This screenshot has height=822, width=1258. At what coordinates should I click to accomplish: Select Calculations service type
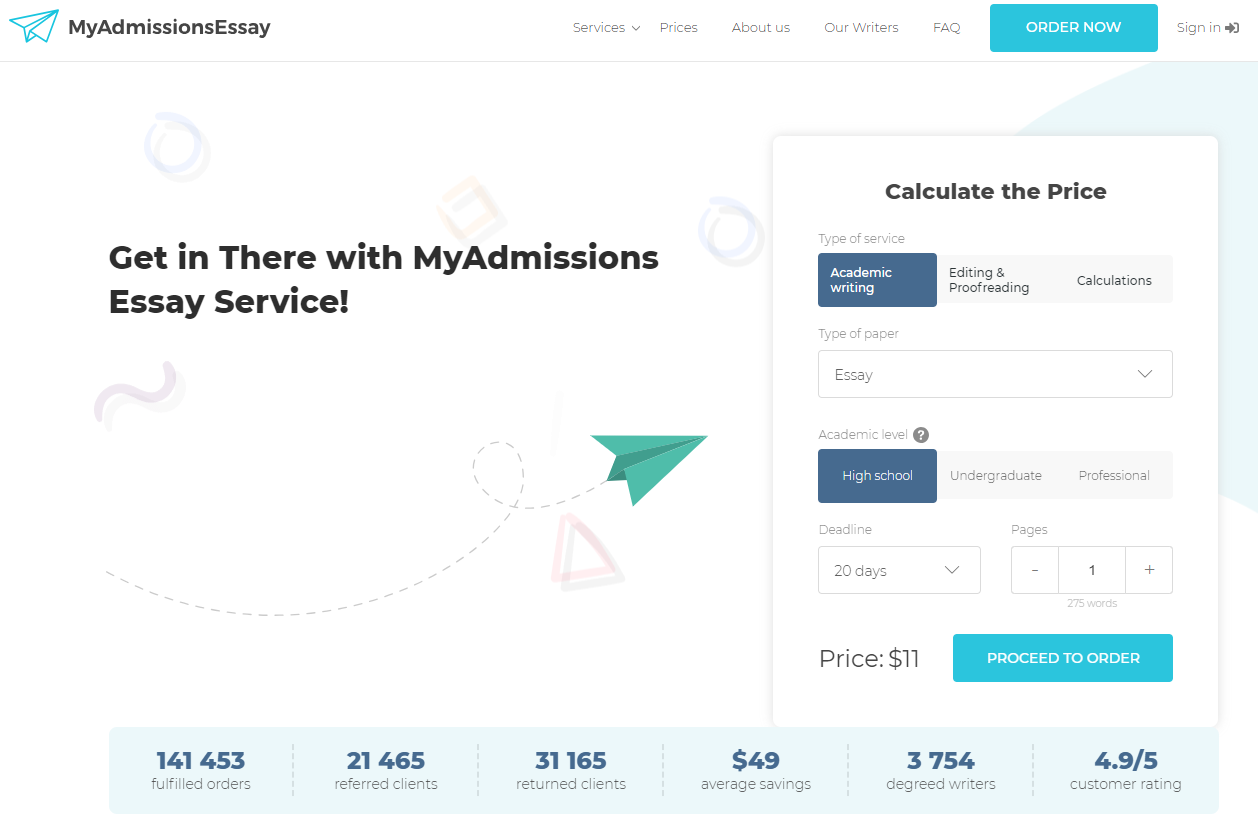click(x=1114, y=280)
